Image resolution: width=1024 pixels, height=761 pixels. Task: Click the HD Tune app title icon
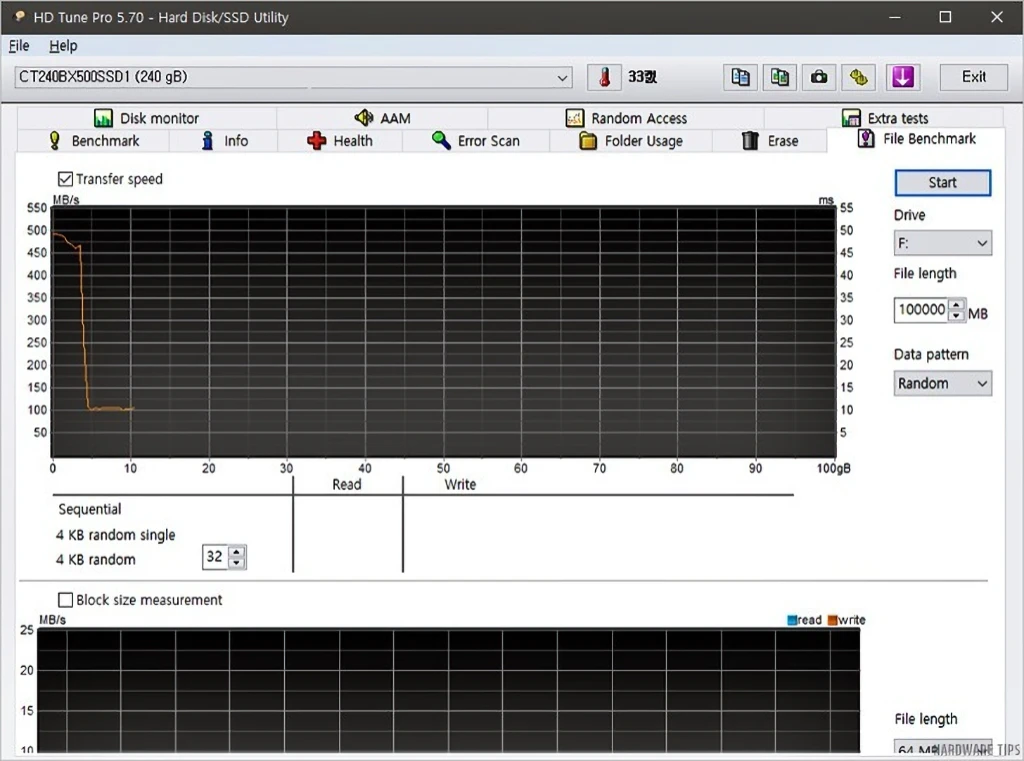pos(19,16)
